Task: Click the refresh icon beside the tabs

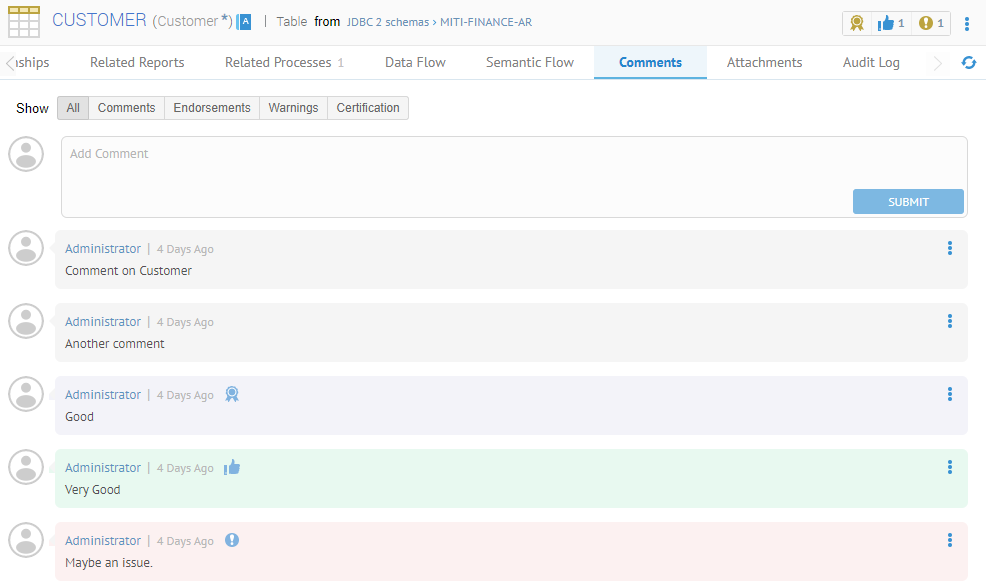Action: coord(968,63)
